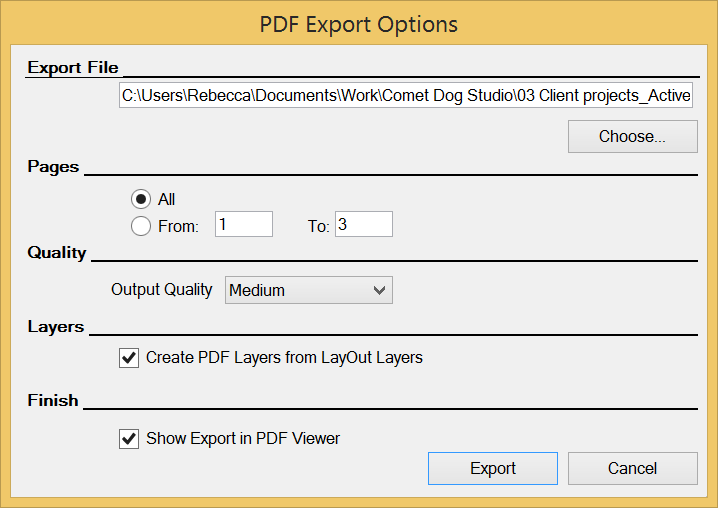Click the Layers section heading
Image resolution: width=718 pixels, height=508 pixels.
coord(56,327)
